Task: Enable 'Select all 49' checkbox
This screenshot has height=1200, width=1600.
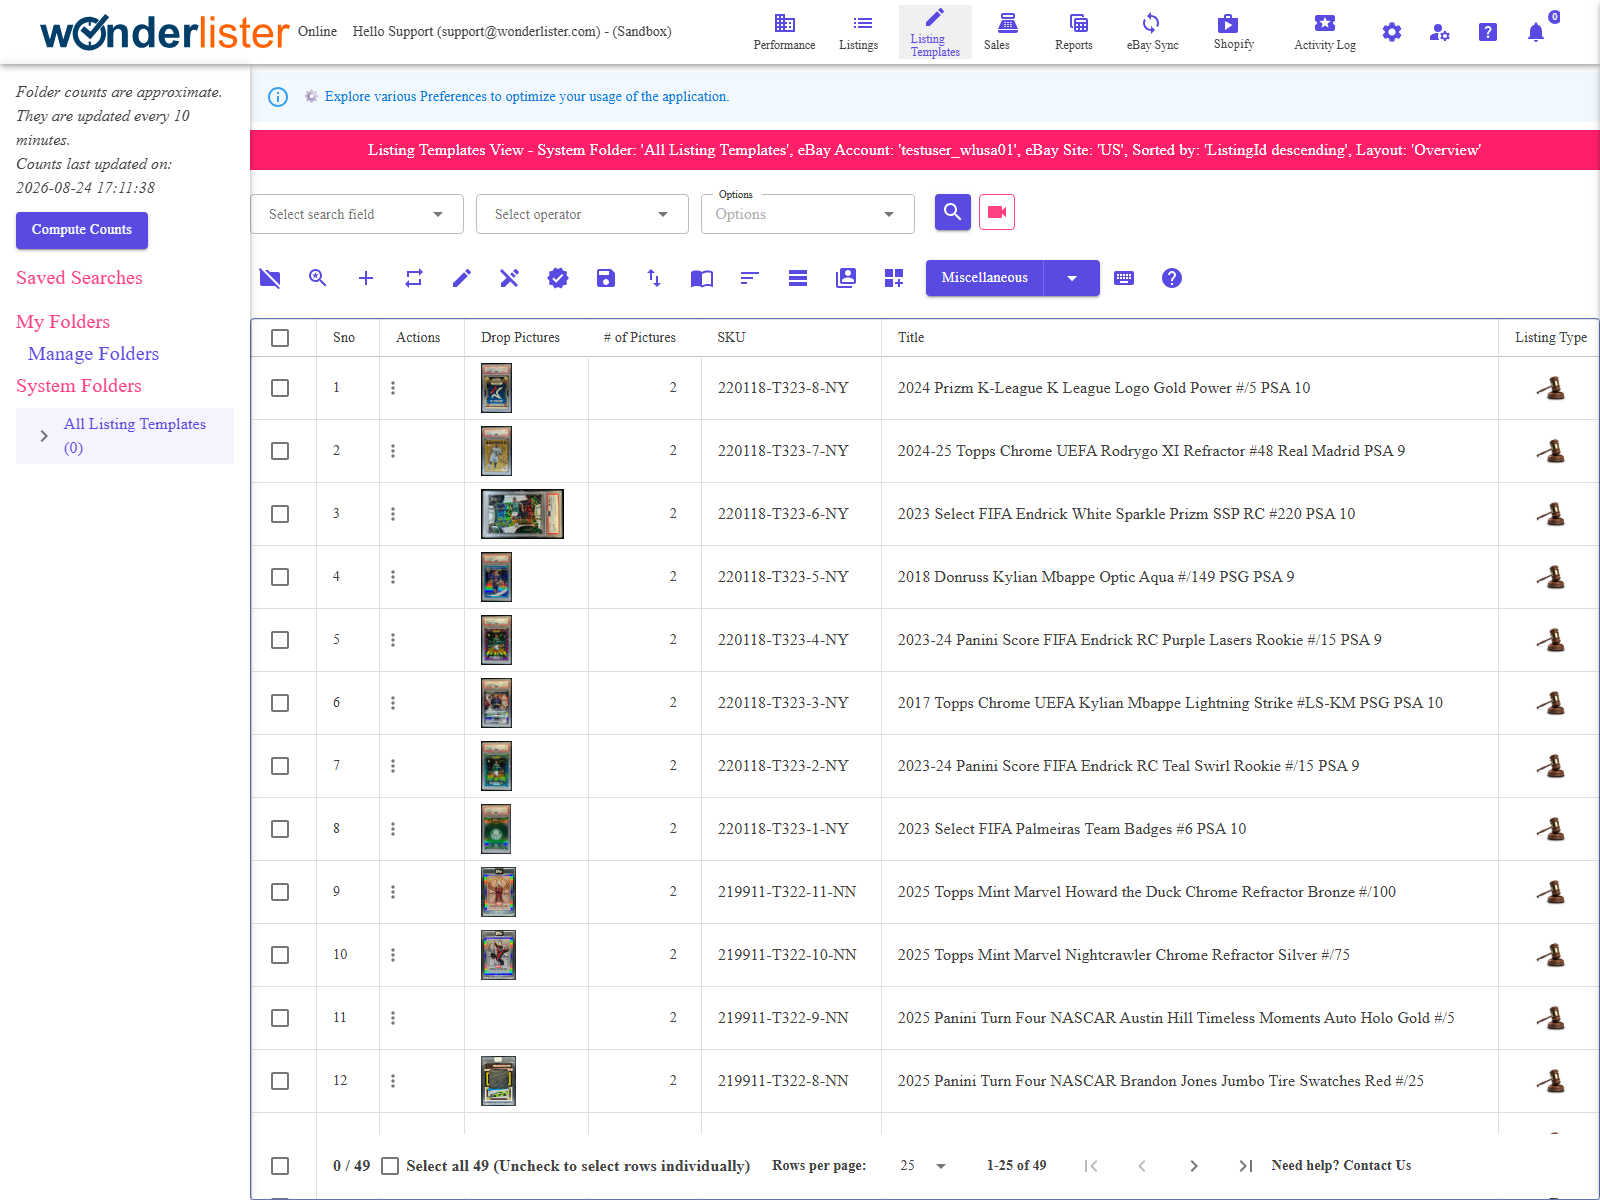Action: 391,1166
